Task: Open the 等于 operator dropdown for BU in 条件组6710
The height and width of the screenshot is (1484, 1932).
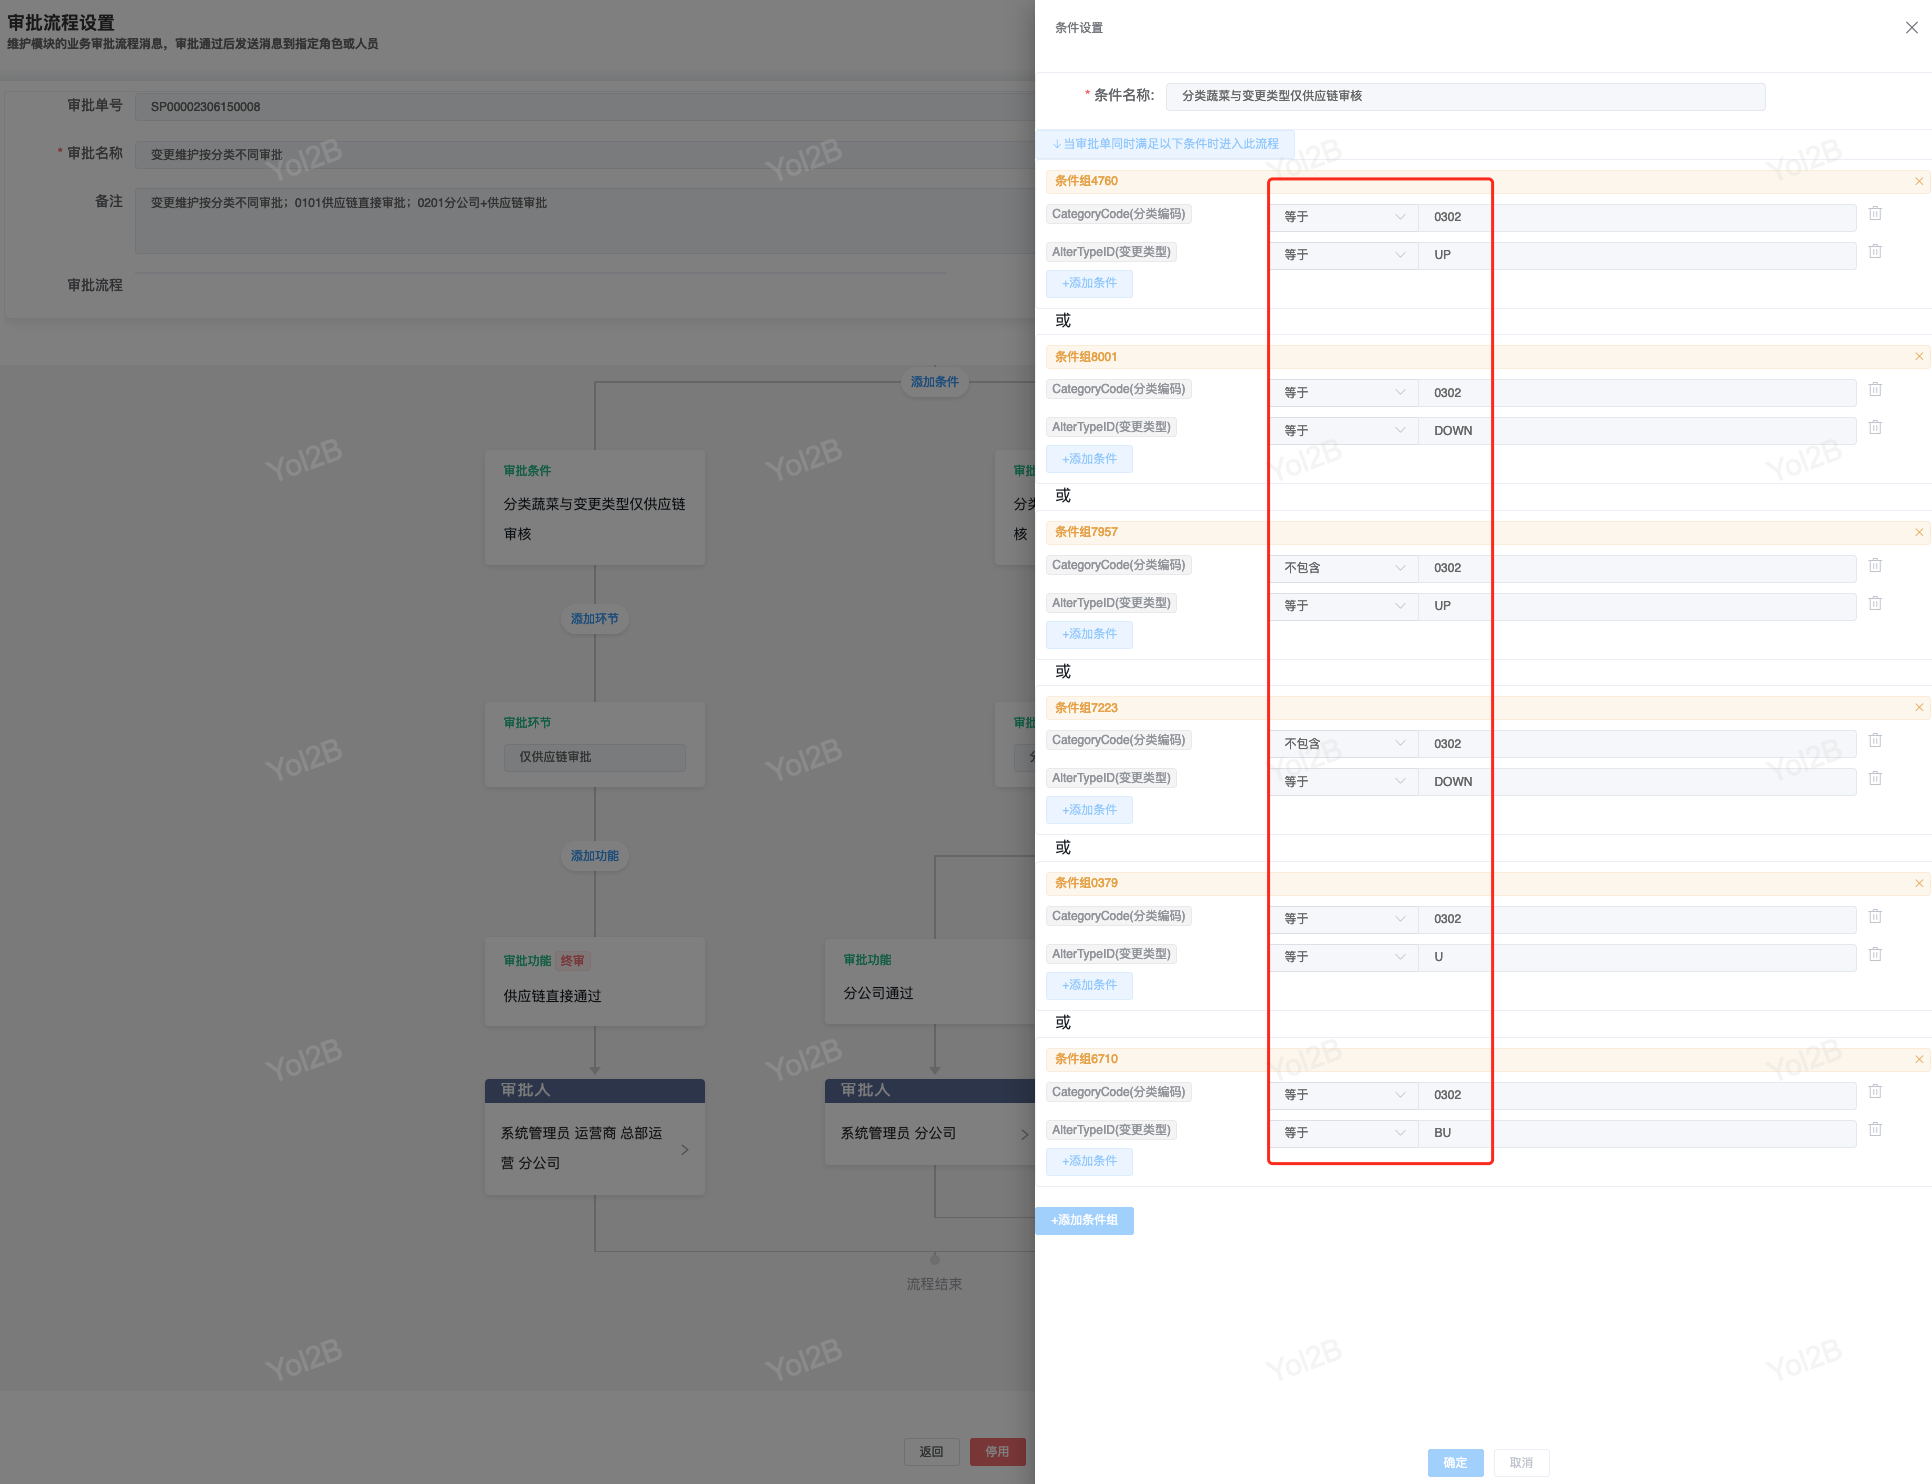Action: (1343, 1133)
